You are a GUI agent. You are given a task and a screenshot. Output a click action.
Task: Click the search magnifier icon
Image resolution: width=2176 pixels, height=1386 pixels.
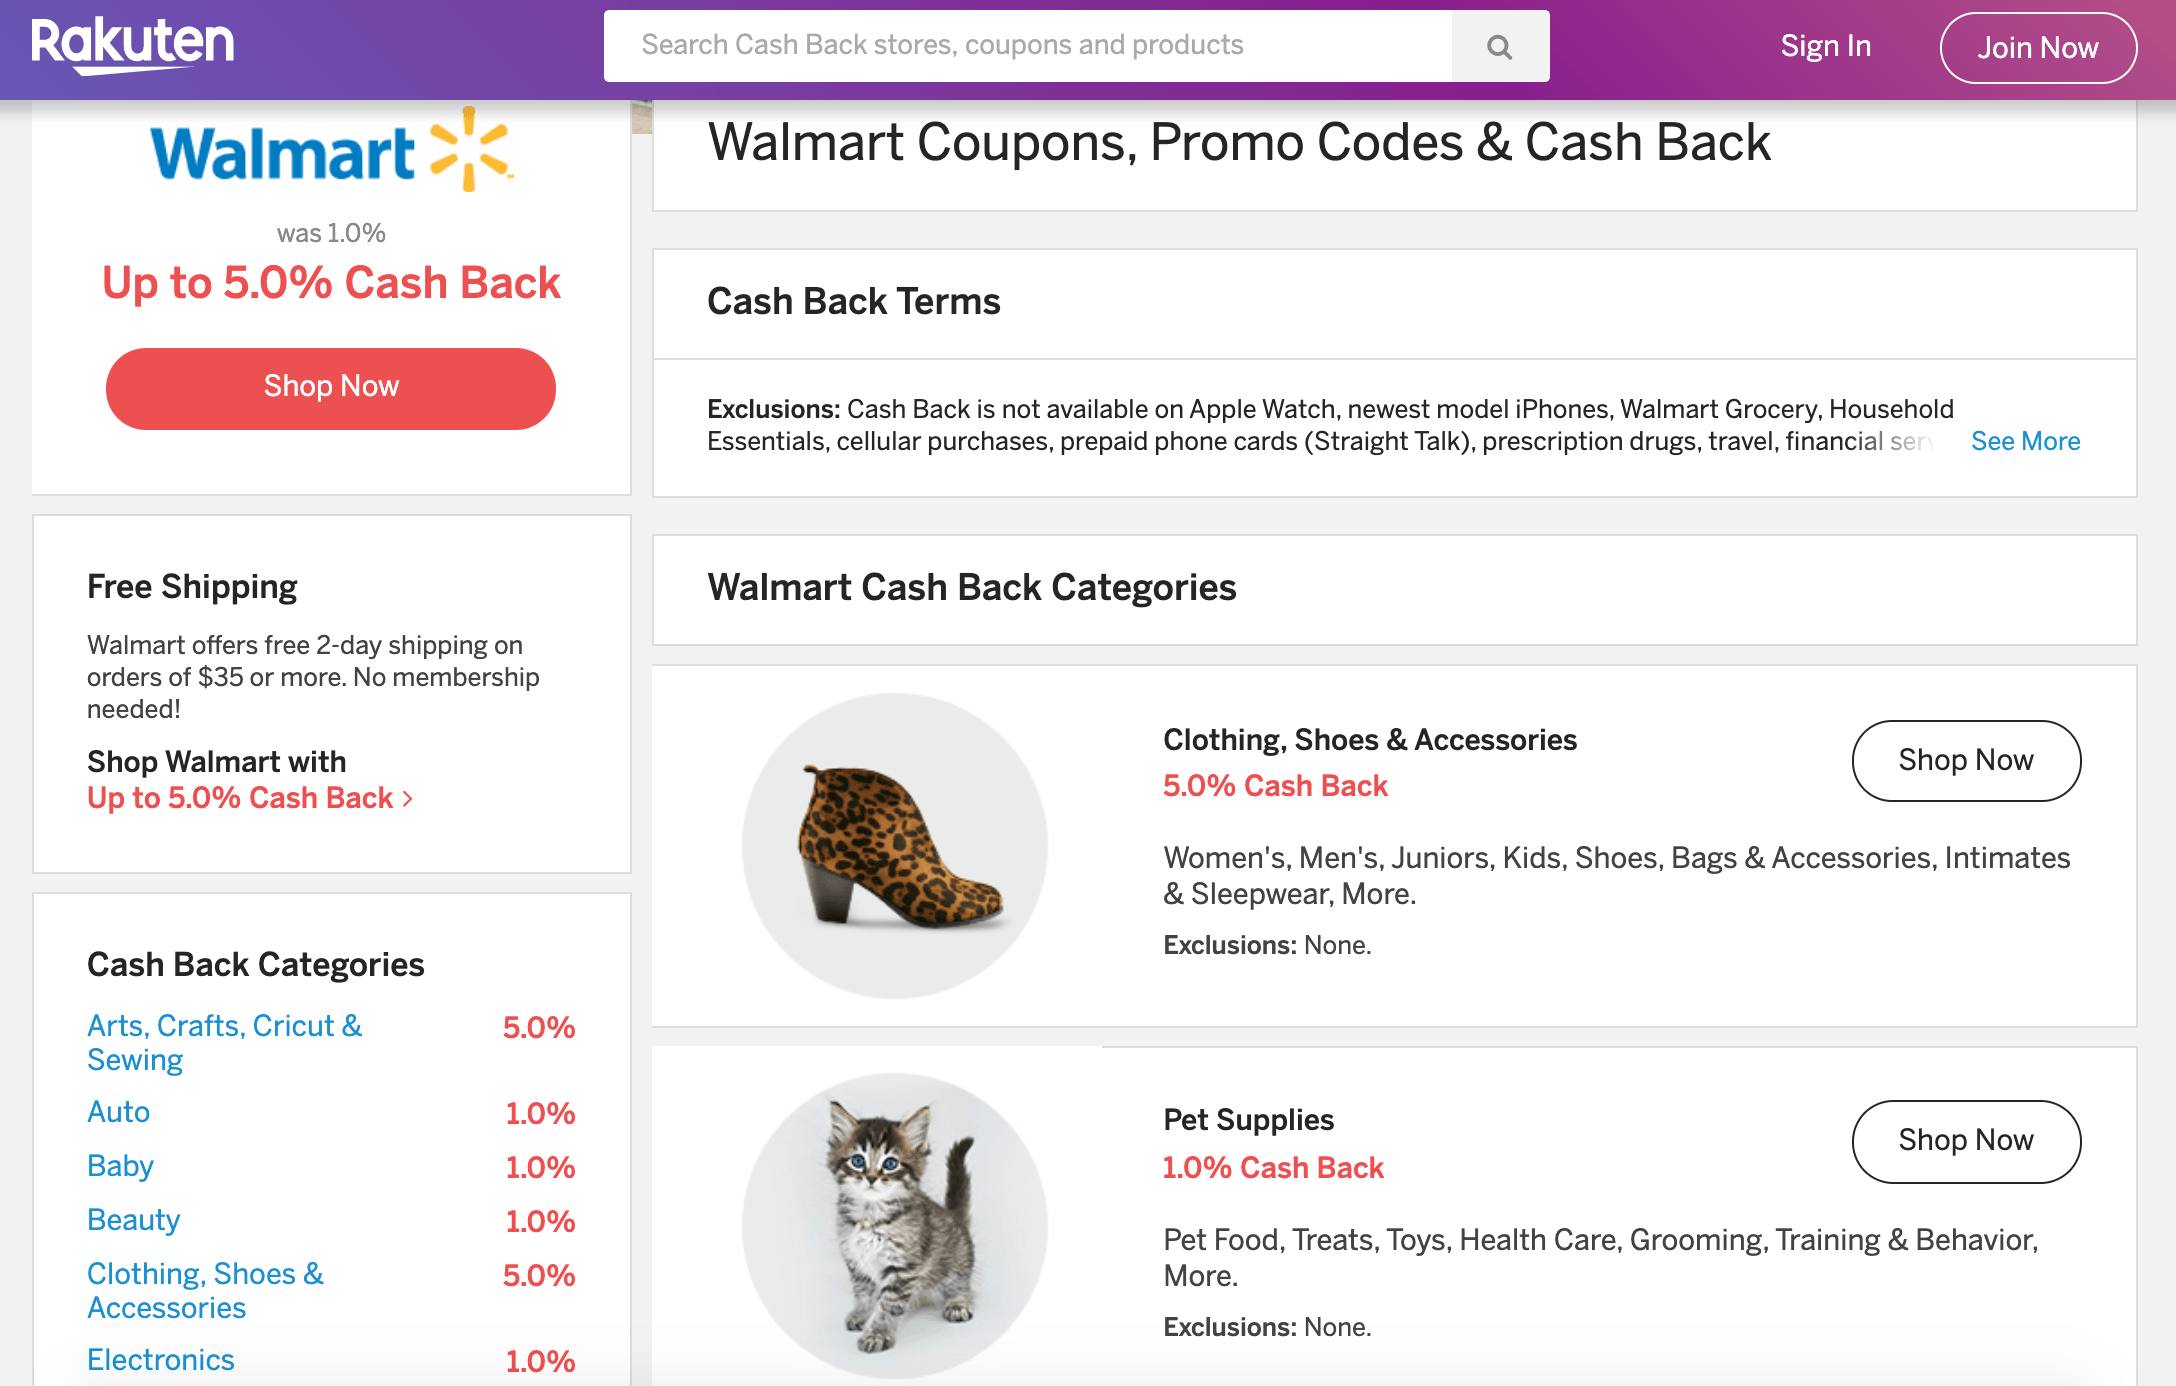(1499, 47)
